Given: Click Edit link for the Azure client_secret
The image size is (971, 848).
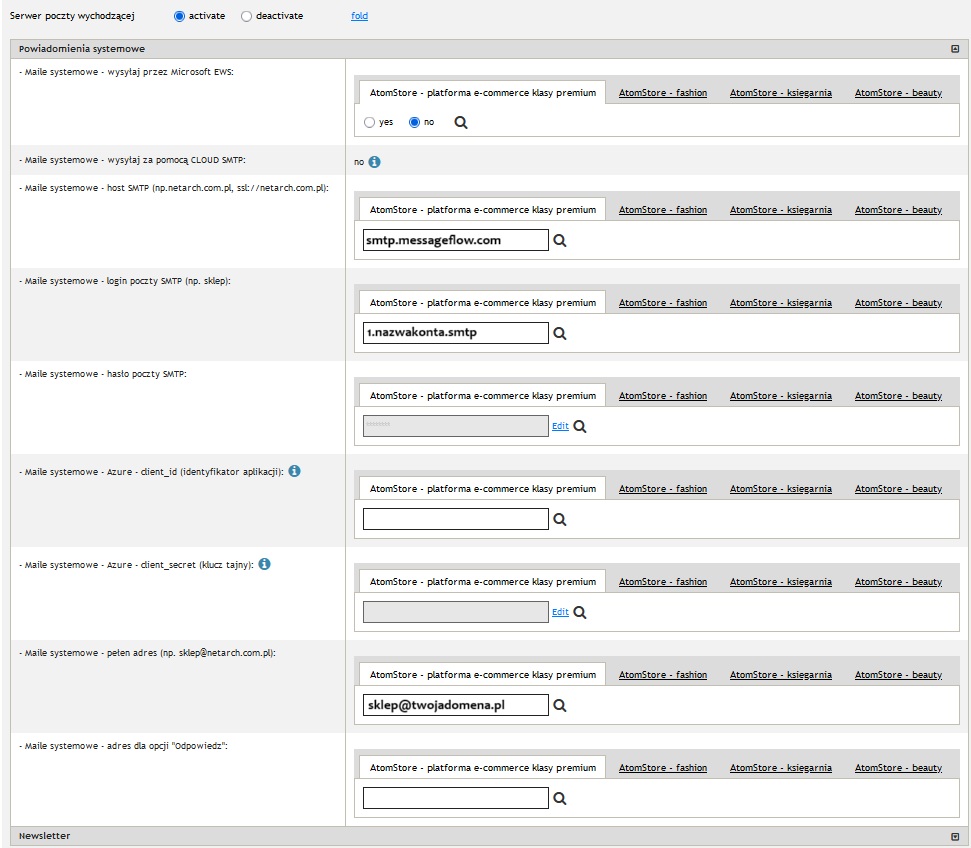Looking at the screenshot, I should click(560, 612).
